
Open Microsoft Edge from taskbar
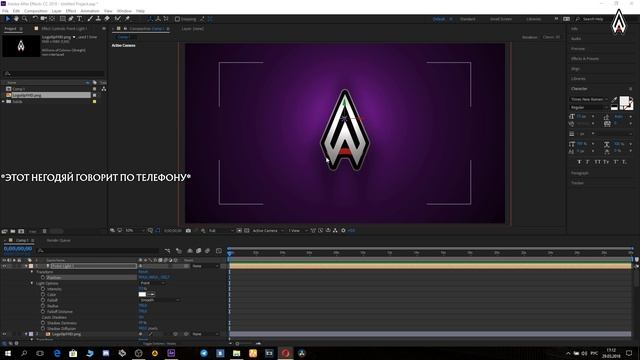point(57,353)
